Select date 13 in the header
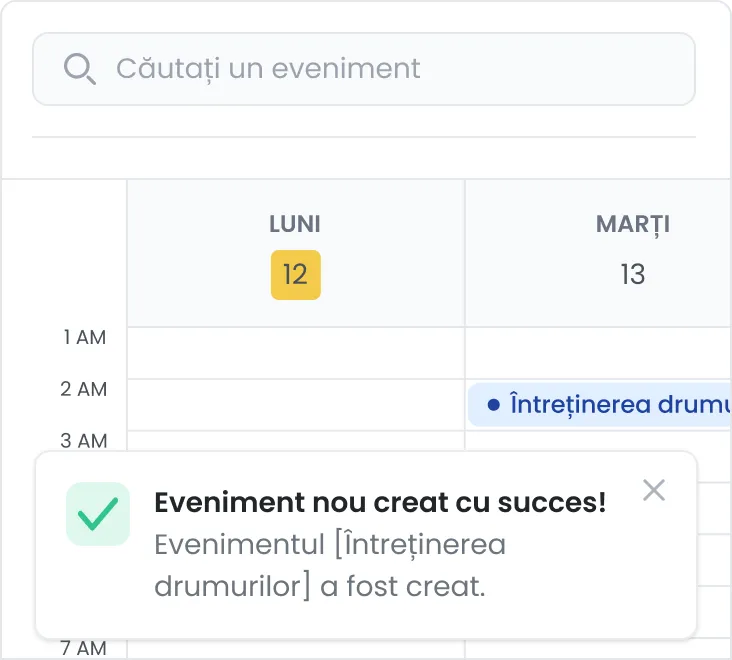Image resolution: width=732 pixels, height=660 pixels. (633, 274)
